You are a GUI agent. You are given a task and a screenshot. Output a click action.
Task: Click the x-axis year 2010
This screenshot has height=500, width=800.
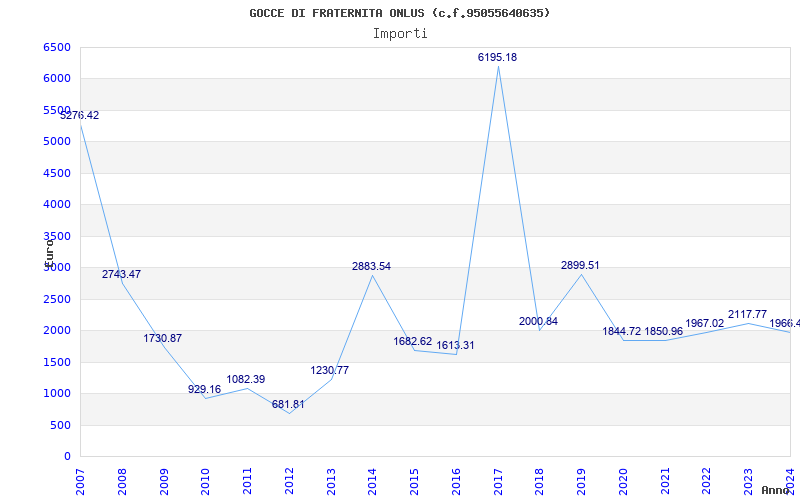(205, 482)
